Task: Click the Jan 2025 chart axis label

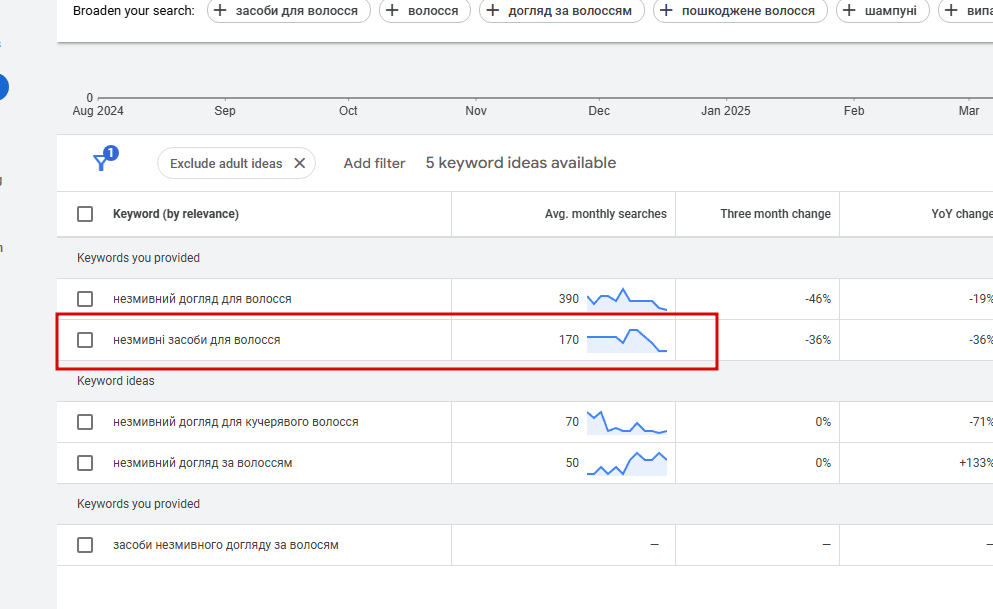Action: click(725, 111)
